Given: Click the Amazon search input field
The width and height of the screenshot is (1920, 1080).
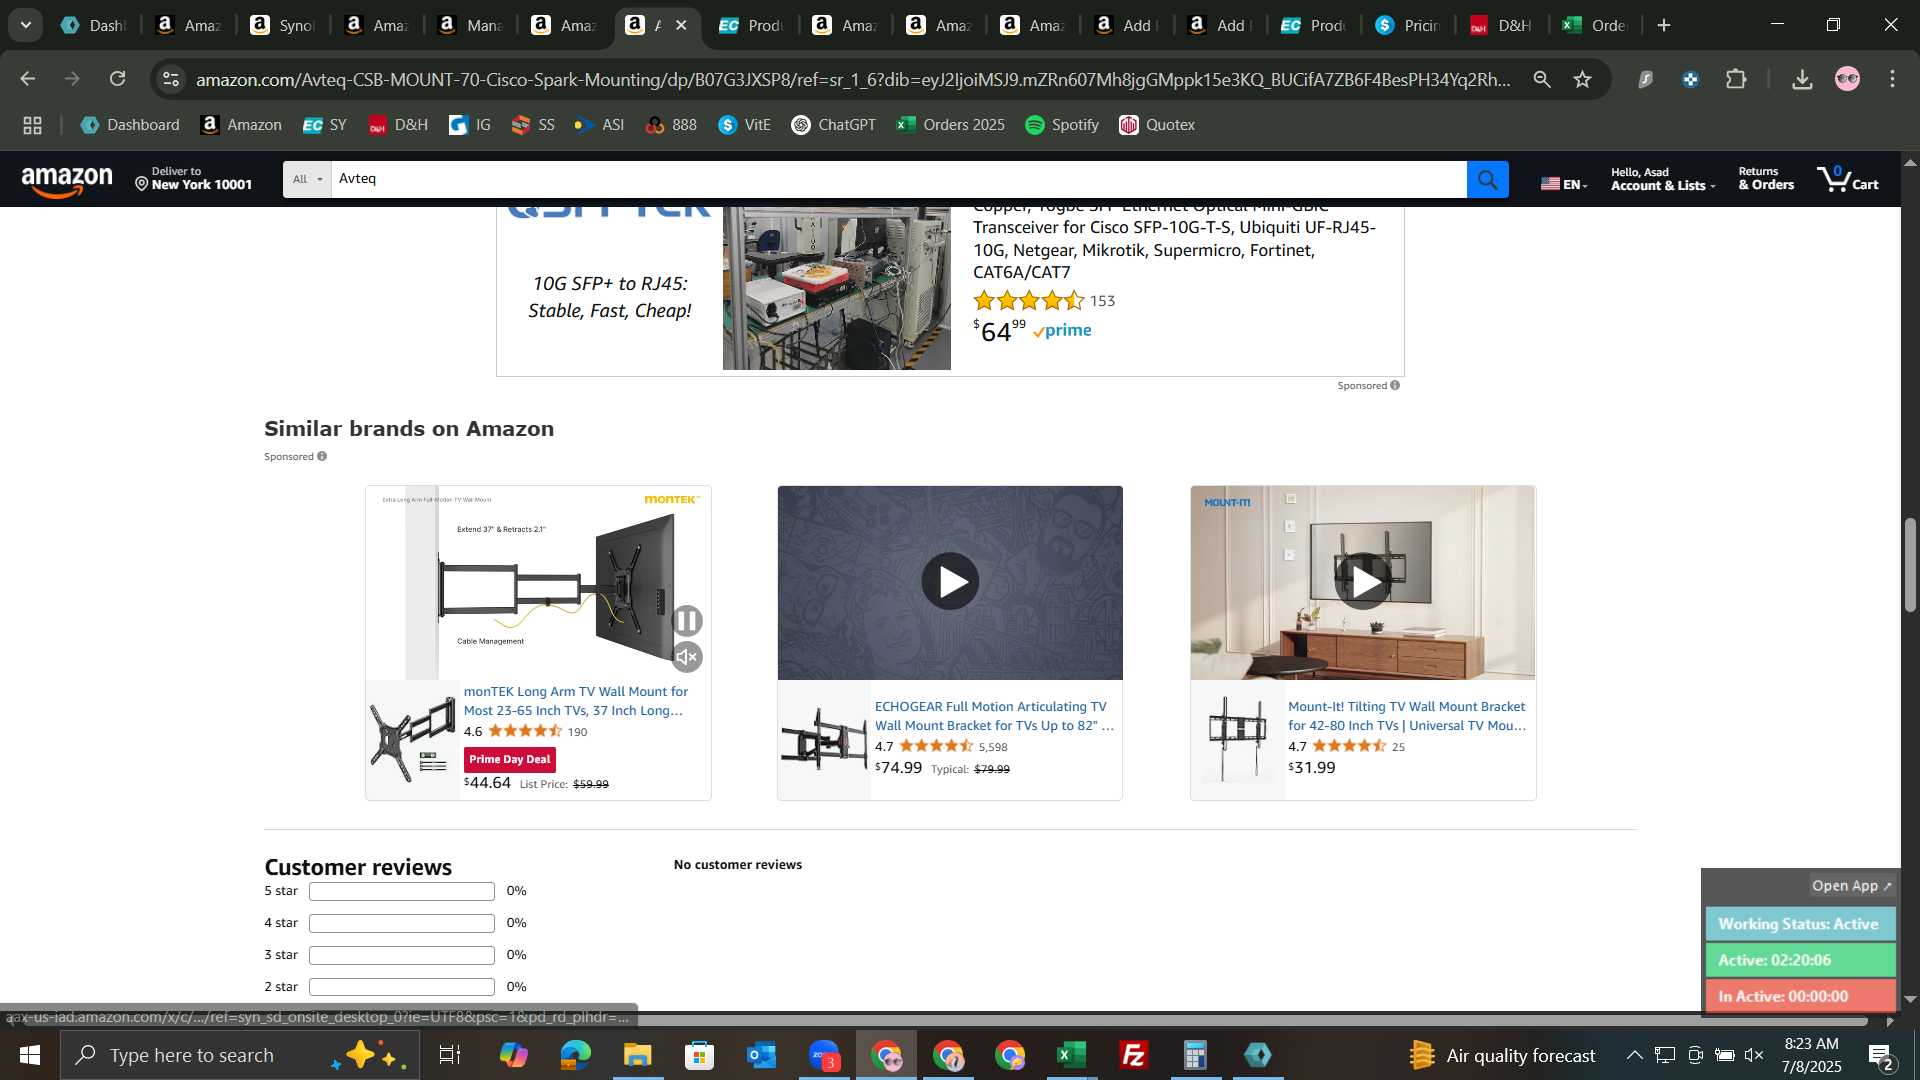Looking at the screenshot, I should coord(898,180).
